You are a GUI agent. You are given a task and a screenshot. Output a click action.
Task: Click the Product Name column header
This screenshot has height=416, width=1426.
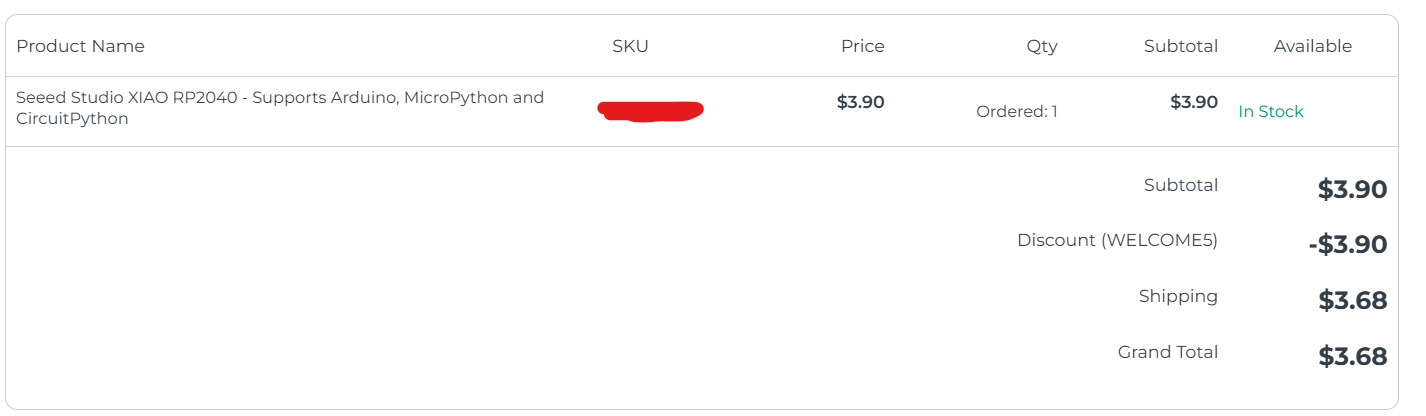[80, 46]
